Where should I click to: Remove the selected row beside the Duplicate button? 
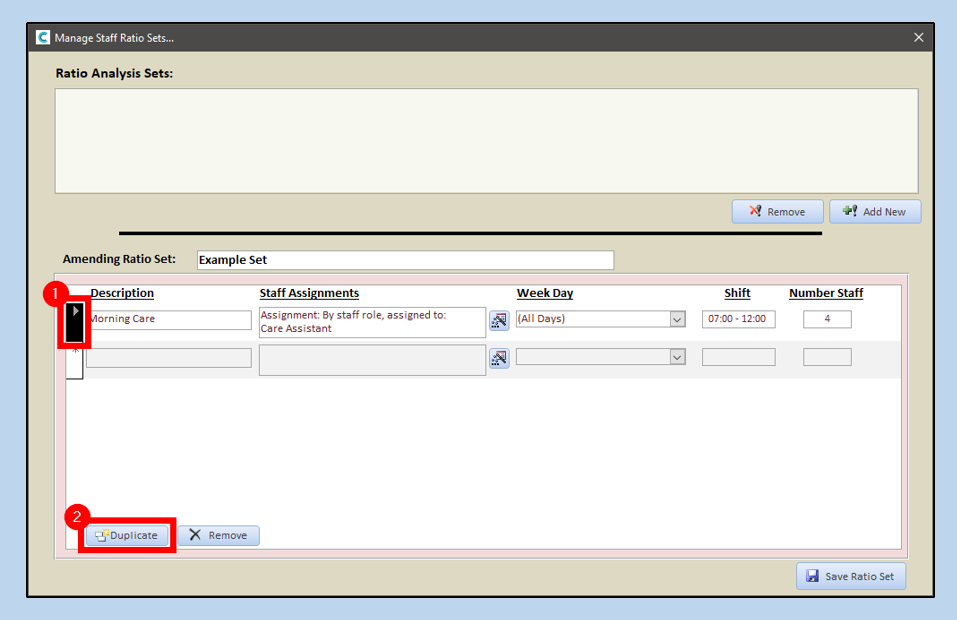point(219,536)
